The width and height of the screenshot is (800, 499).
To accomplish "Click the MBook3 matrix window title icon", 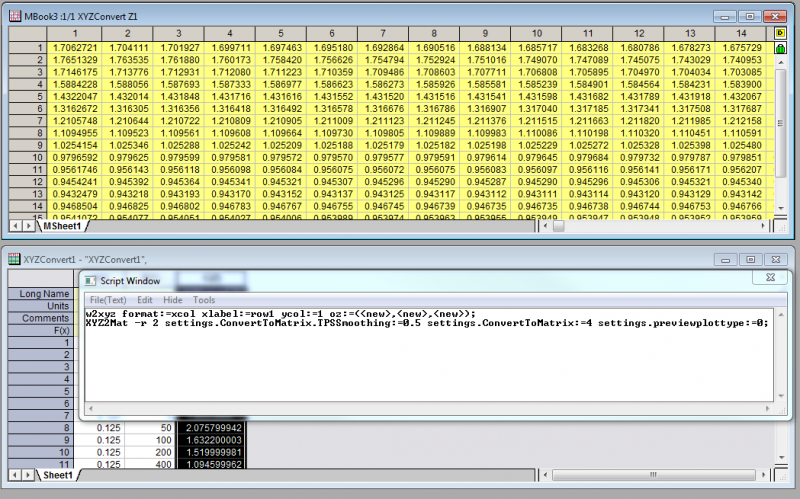I will 14,16.
